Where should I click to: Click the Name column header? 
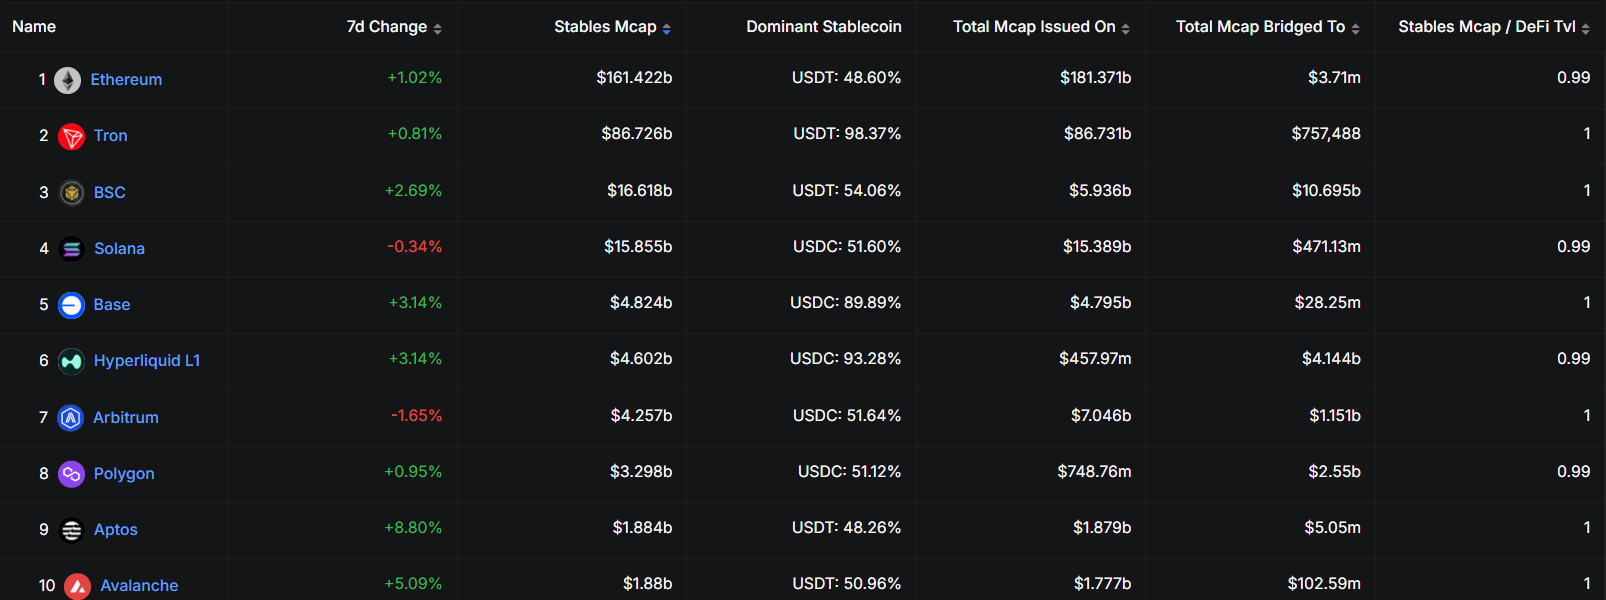pyautogui.click(x=34, y=27)
